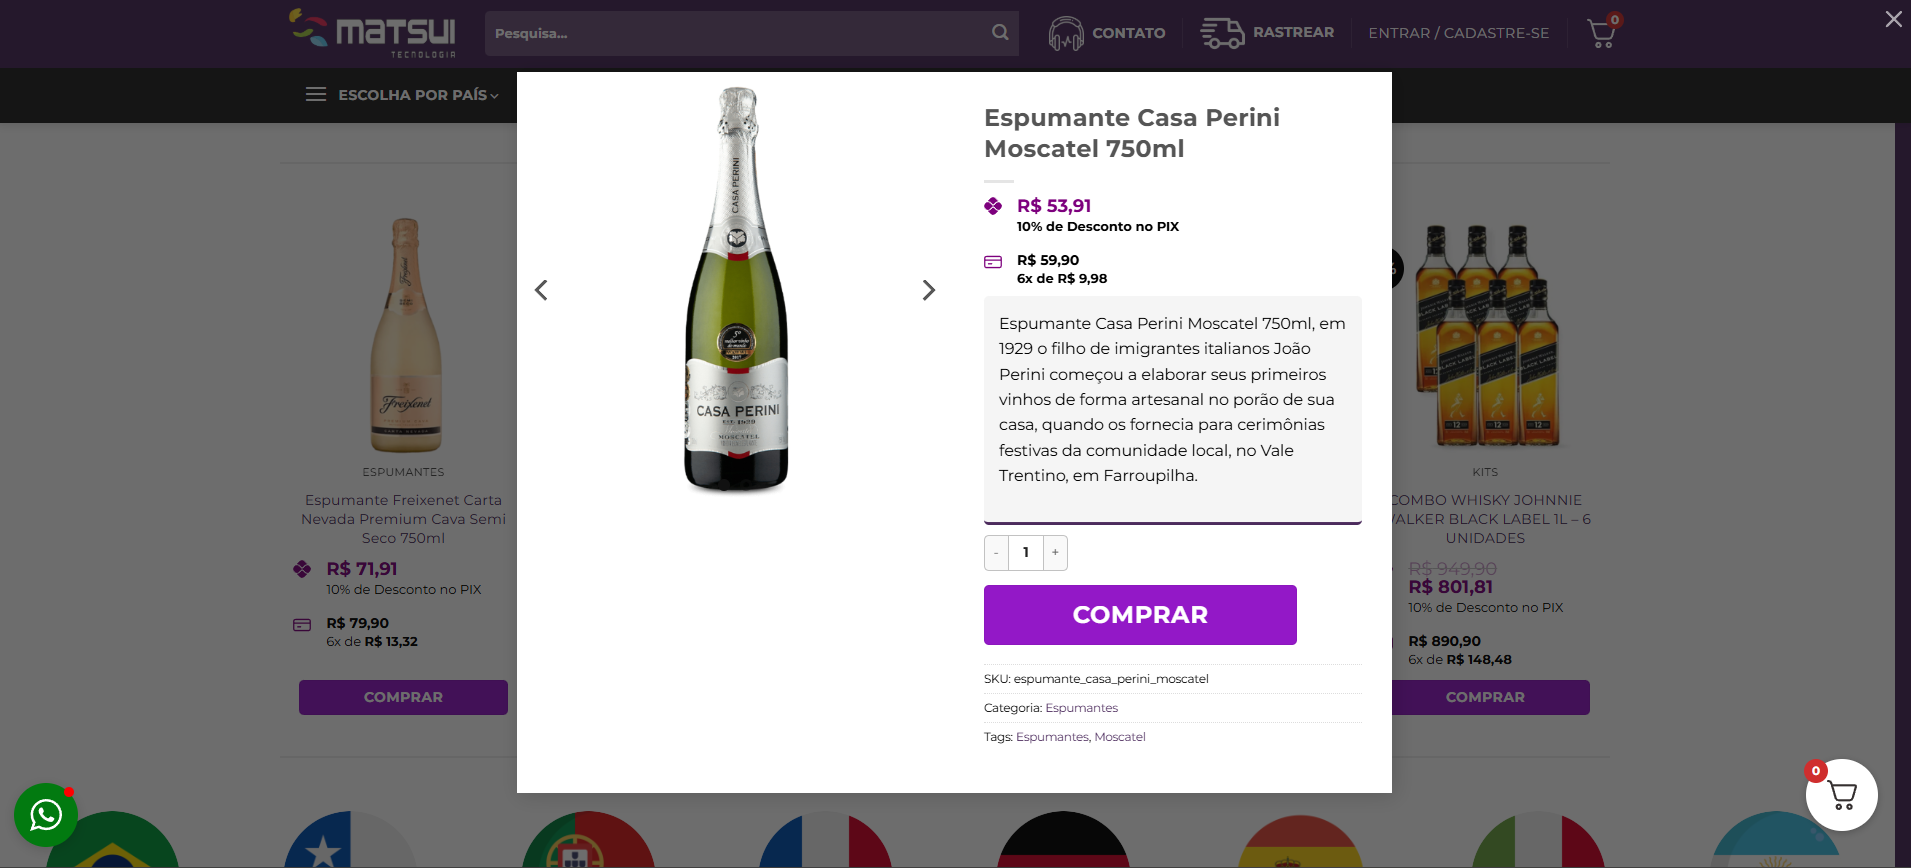The image size is (1911, 868).
Task: Open the Moscatel tag link
Action: (x=1120, y=737)
